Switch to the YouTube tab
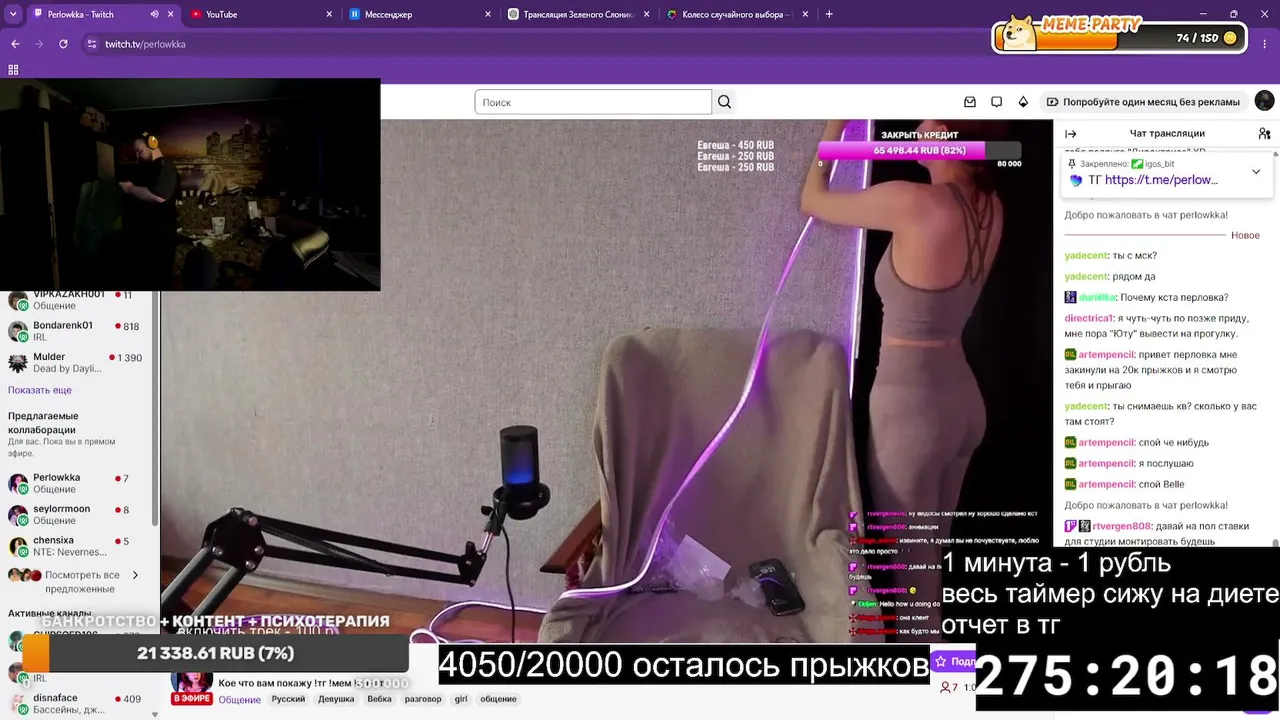The width and height of the screenshot is (1280, 720). coord(262,14)
